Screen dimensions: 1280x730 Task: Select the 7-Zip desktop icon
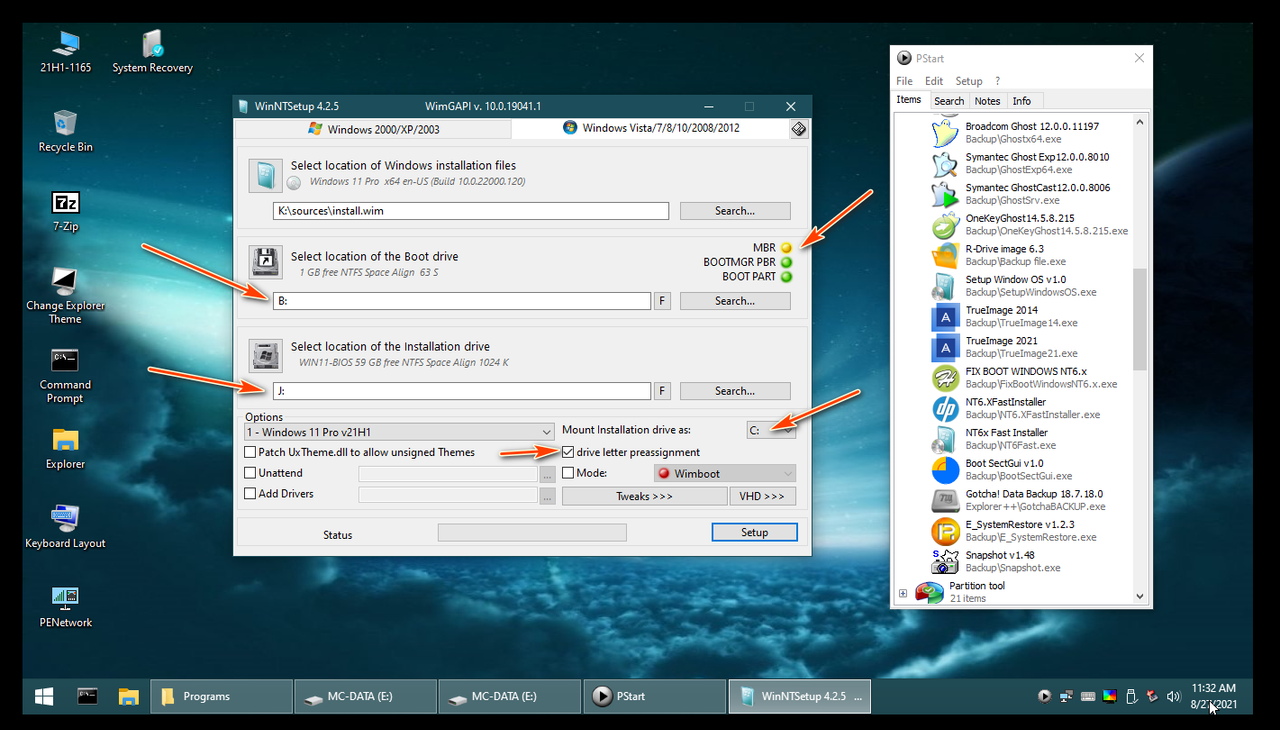point(65,210)
